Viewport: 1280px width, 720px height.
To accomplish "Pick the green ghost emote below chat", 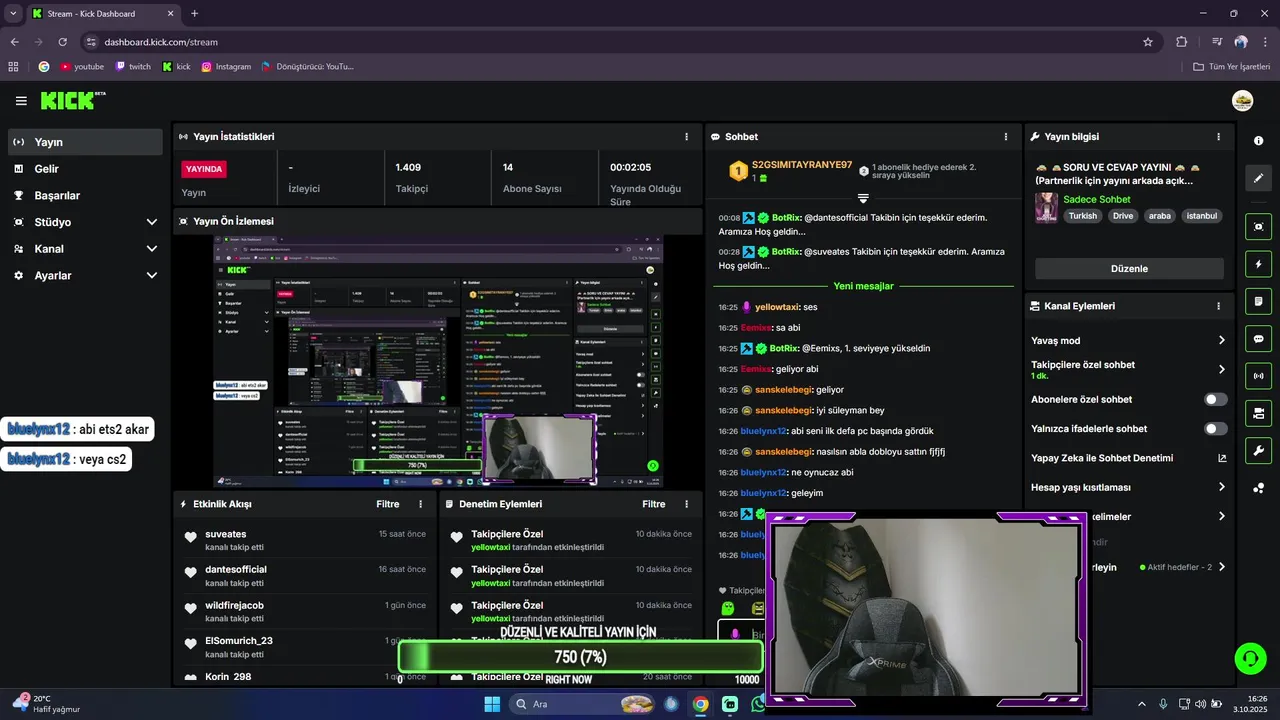I will click(728, 608).
